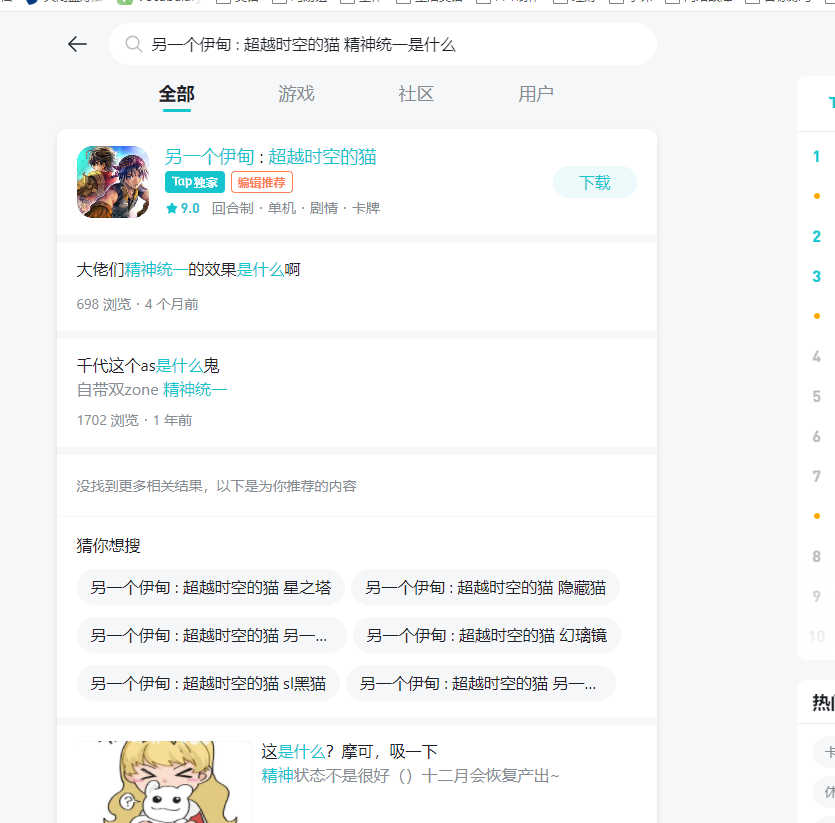Open the game icon thumbnail of 另一个伊甸

tap(113, 182)
